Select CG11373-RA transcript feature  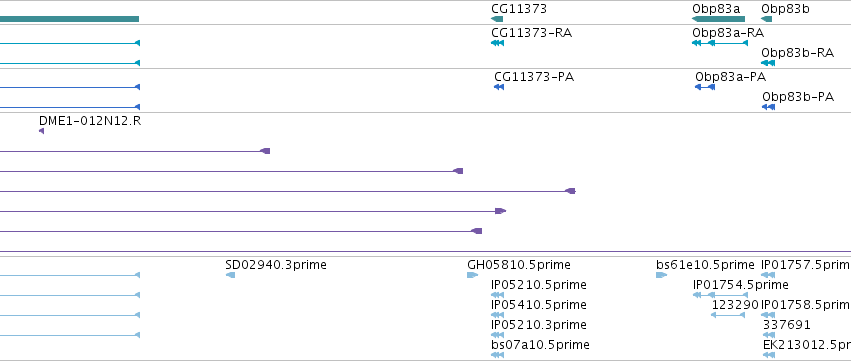497,43
